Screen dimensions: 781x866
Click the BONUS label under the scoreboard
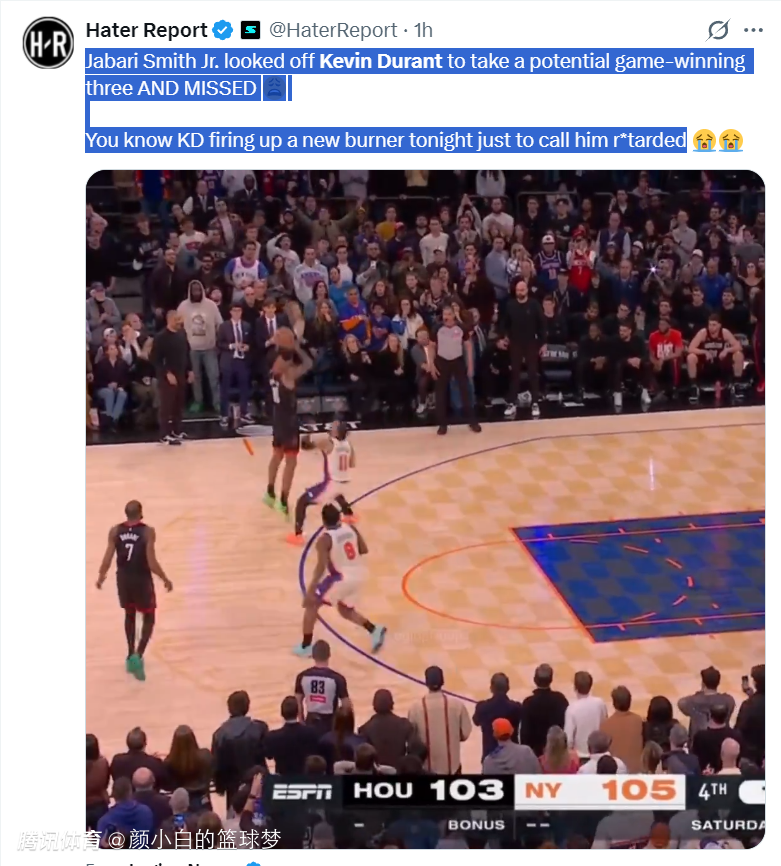click(476, 825)
